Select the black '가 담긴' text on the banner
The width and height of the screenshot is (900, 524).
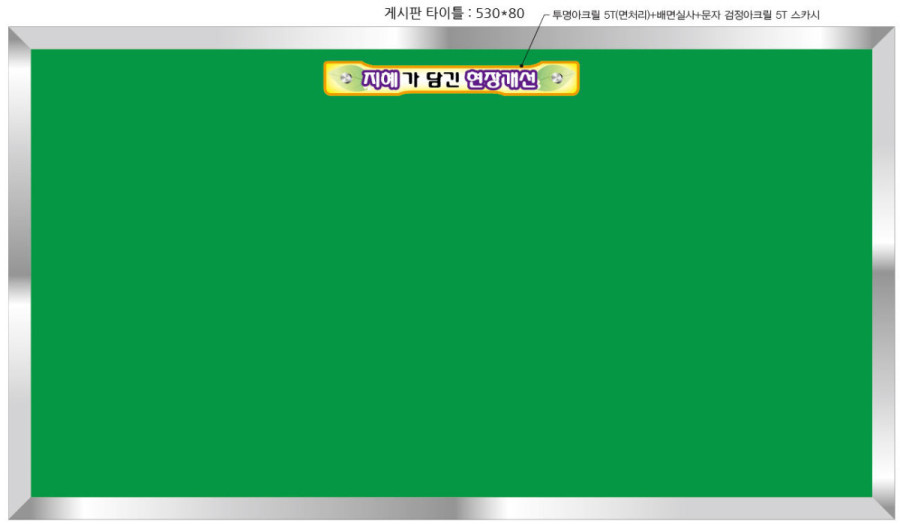[x=432, y=79]
